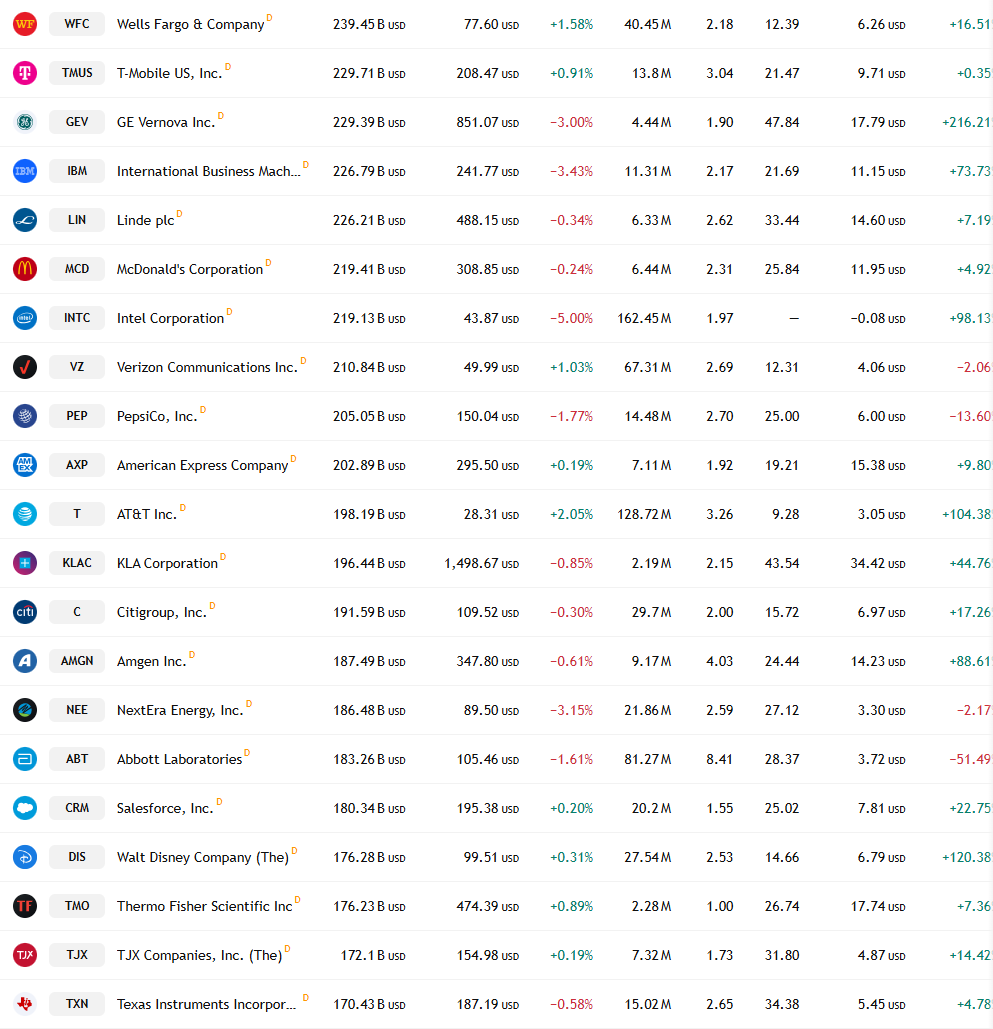This screenshot has width=993, height=1029.
Task: Open the Walt Disney Company (The) link
Action: [x=203, y=858]
